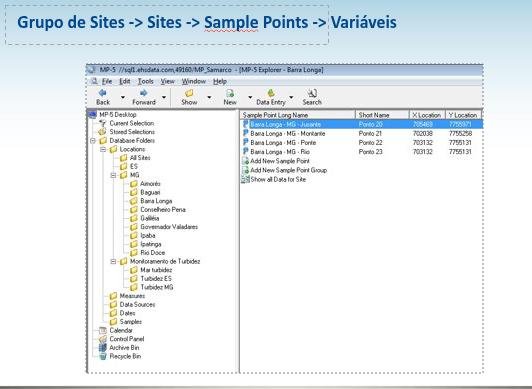Sort by Short Name column header

tap(382, 115)
